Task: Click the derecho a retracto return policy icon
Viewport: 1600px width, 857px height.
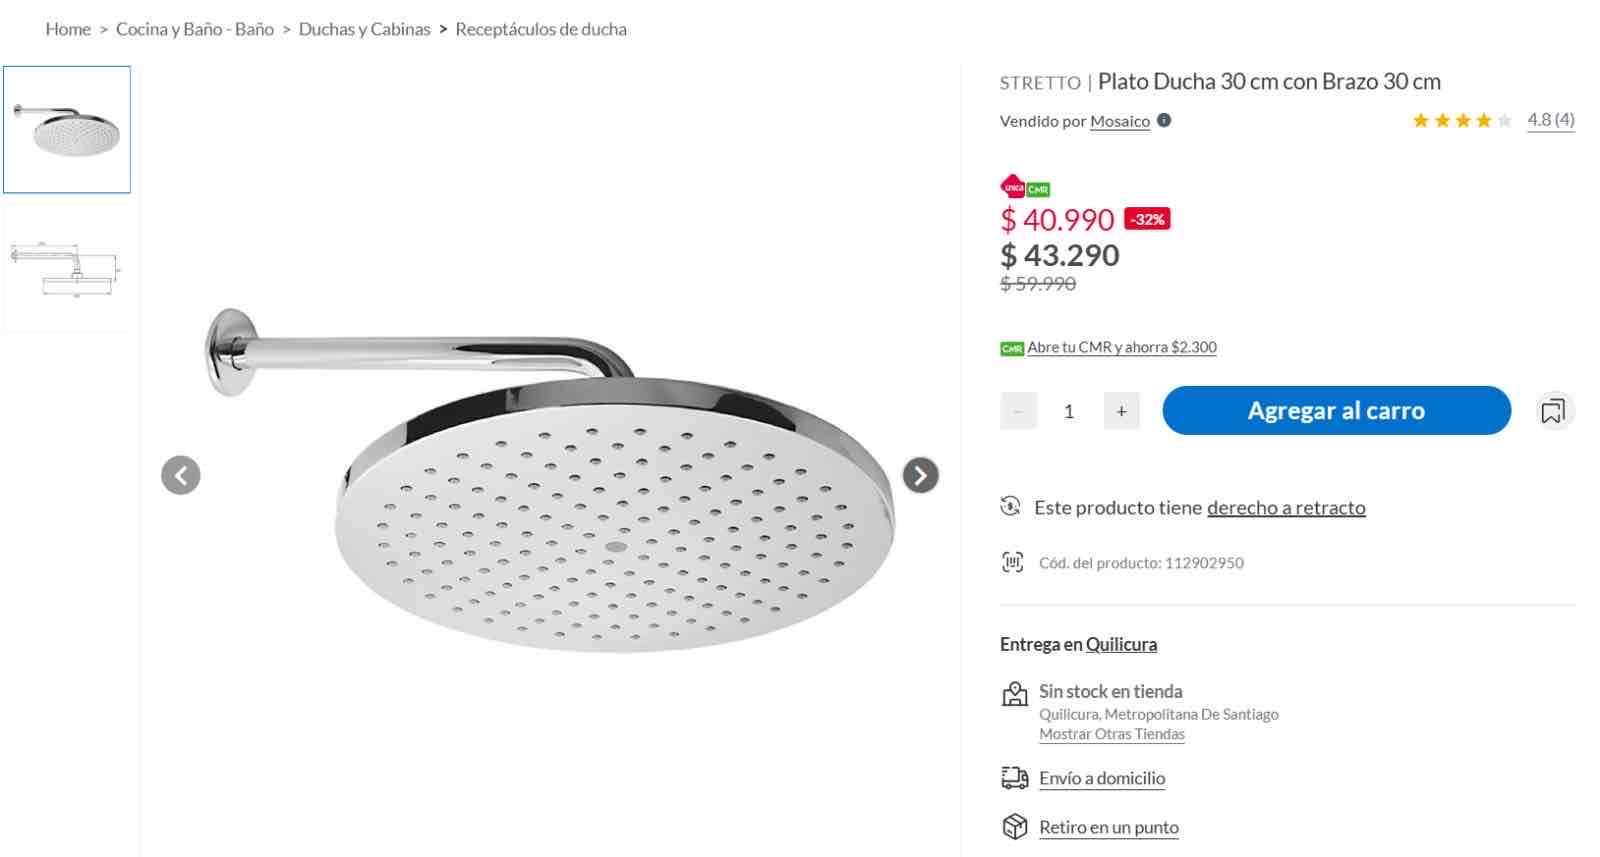Action: click(1011, 507)
